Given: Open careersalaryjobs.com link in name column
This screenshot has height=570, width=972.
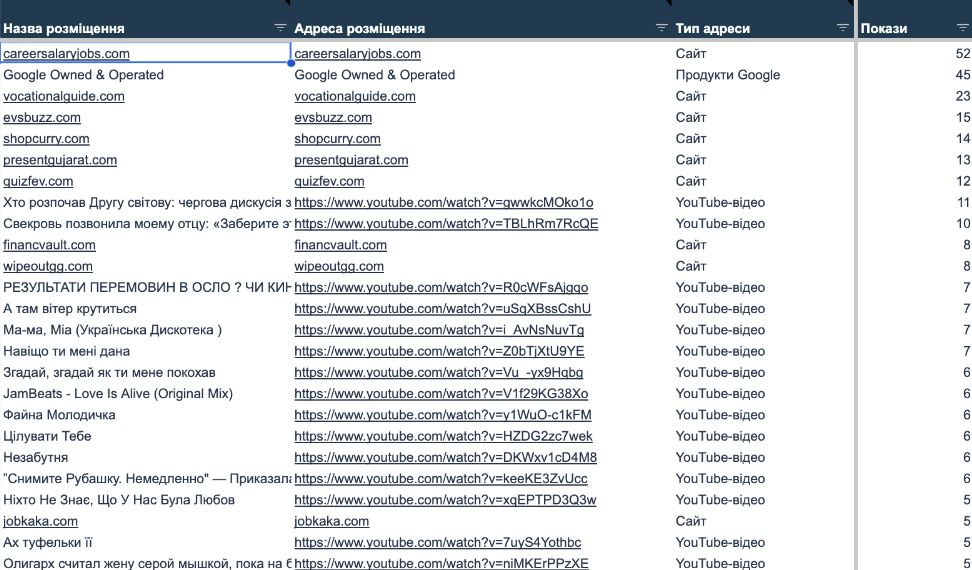Looking at the screenshot, I should [66, 53].
